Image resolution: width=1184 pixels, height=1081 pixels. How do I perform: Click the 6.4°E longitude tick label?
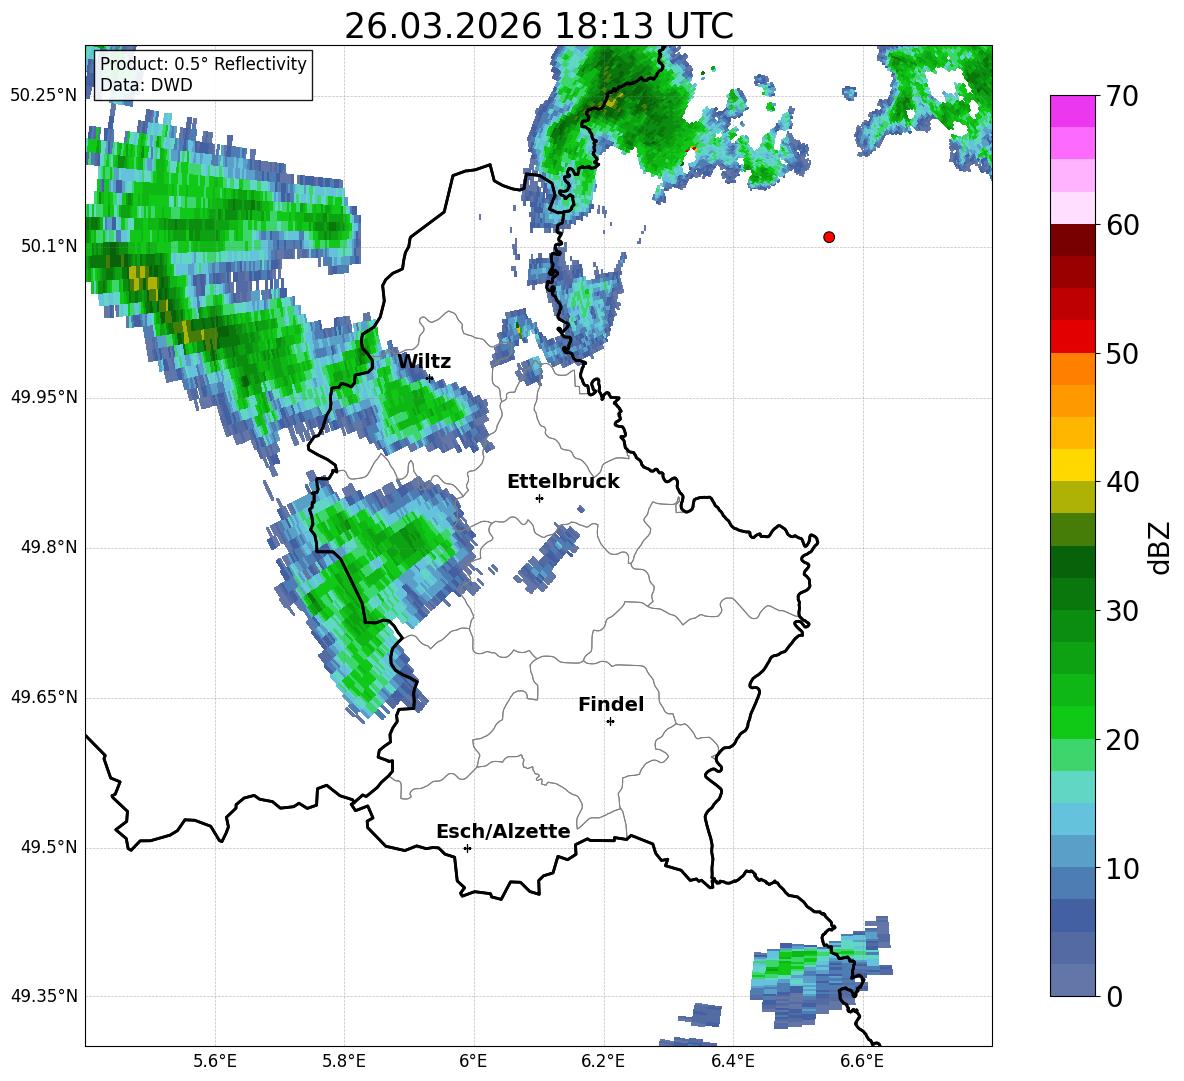pos(732,1062)
